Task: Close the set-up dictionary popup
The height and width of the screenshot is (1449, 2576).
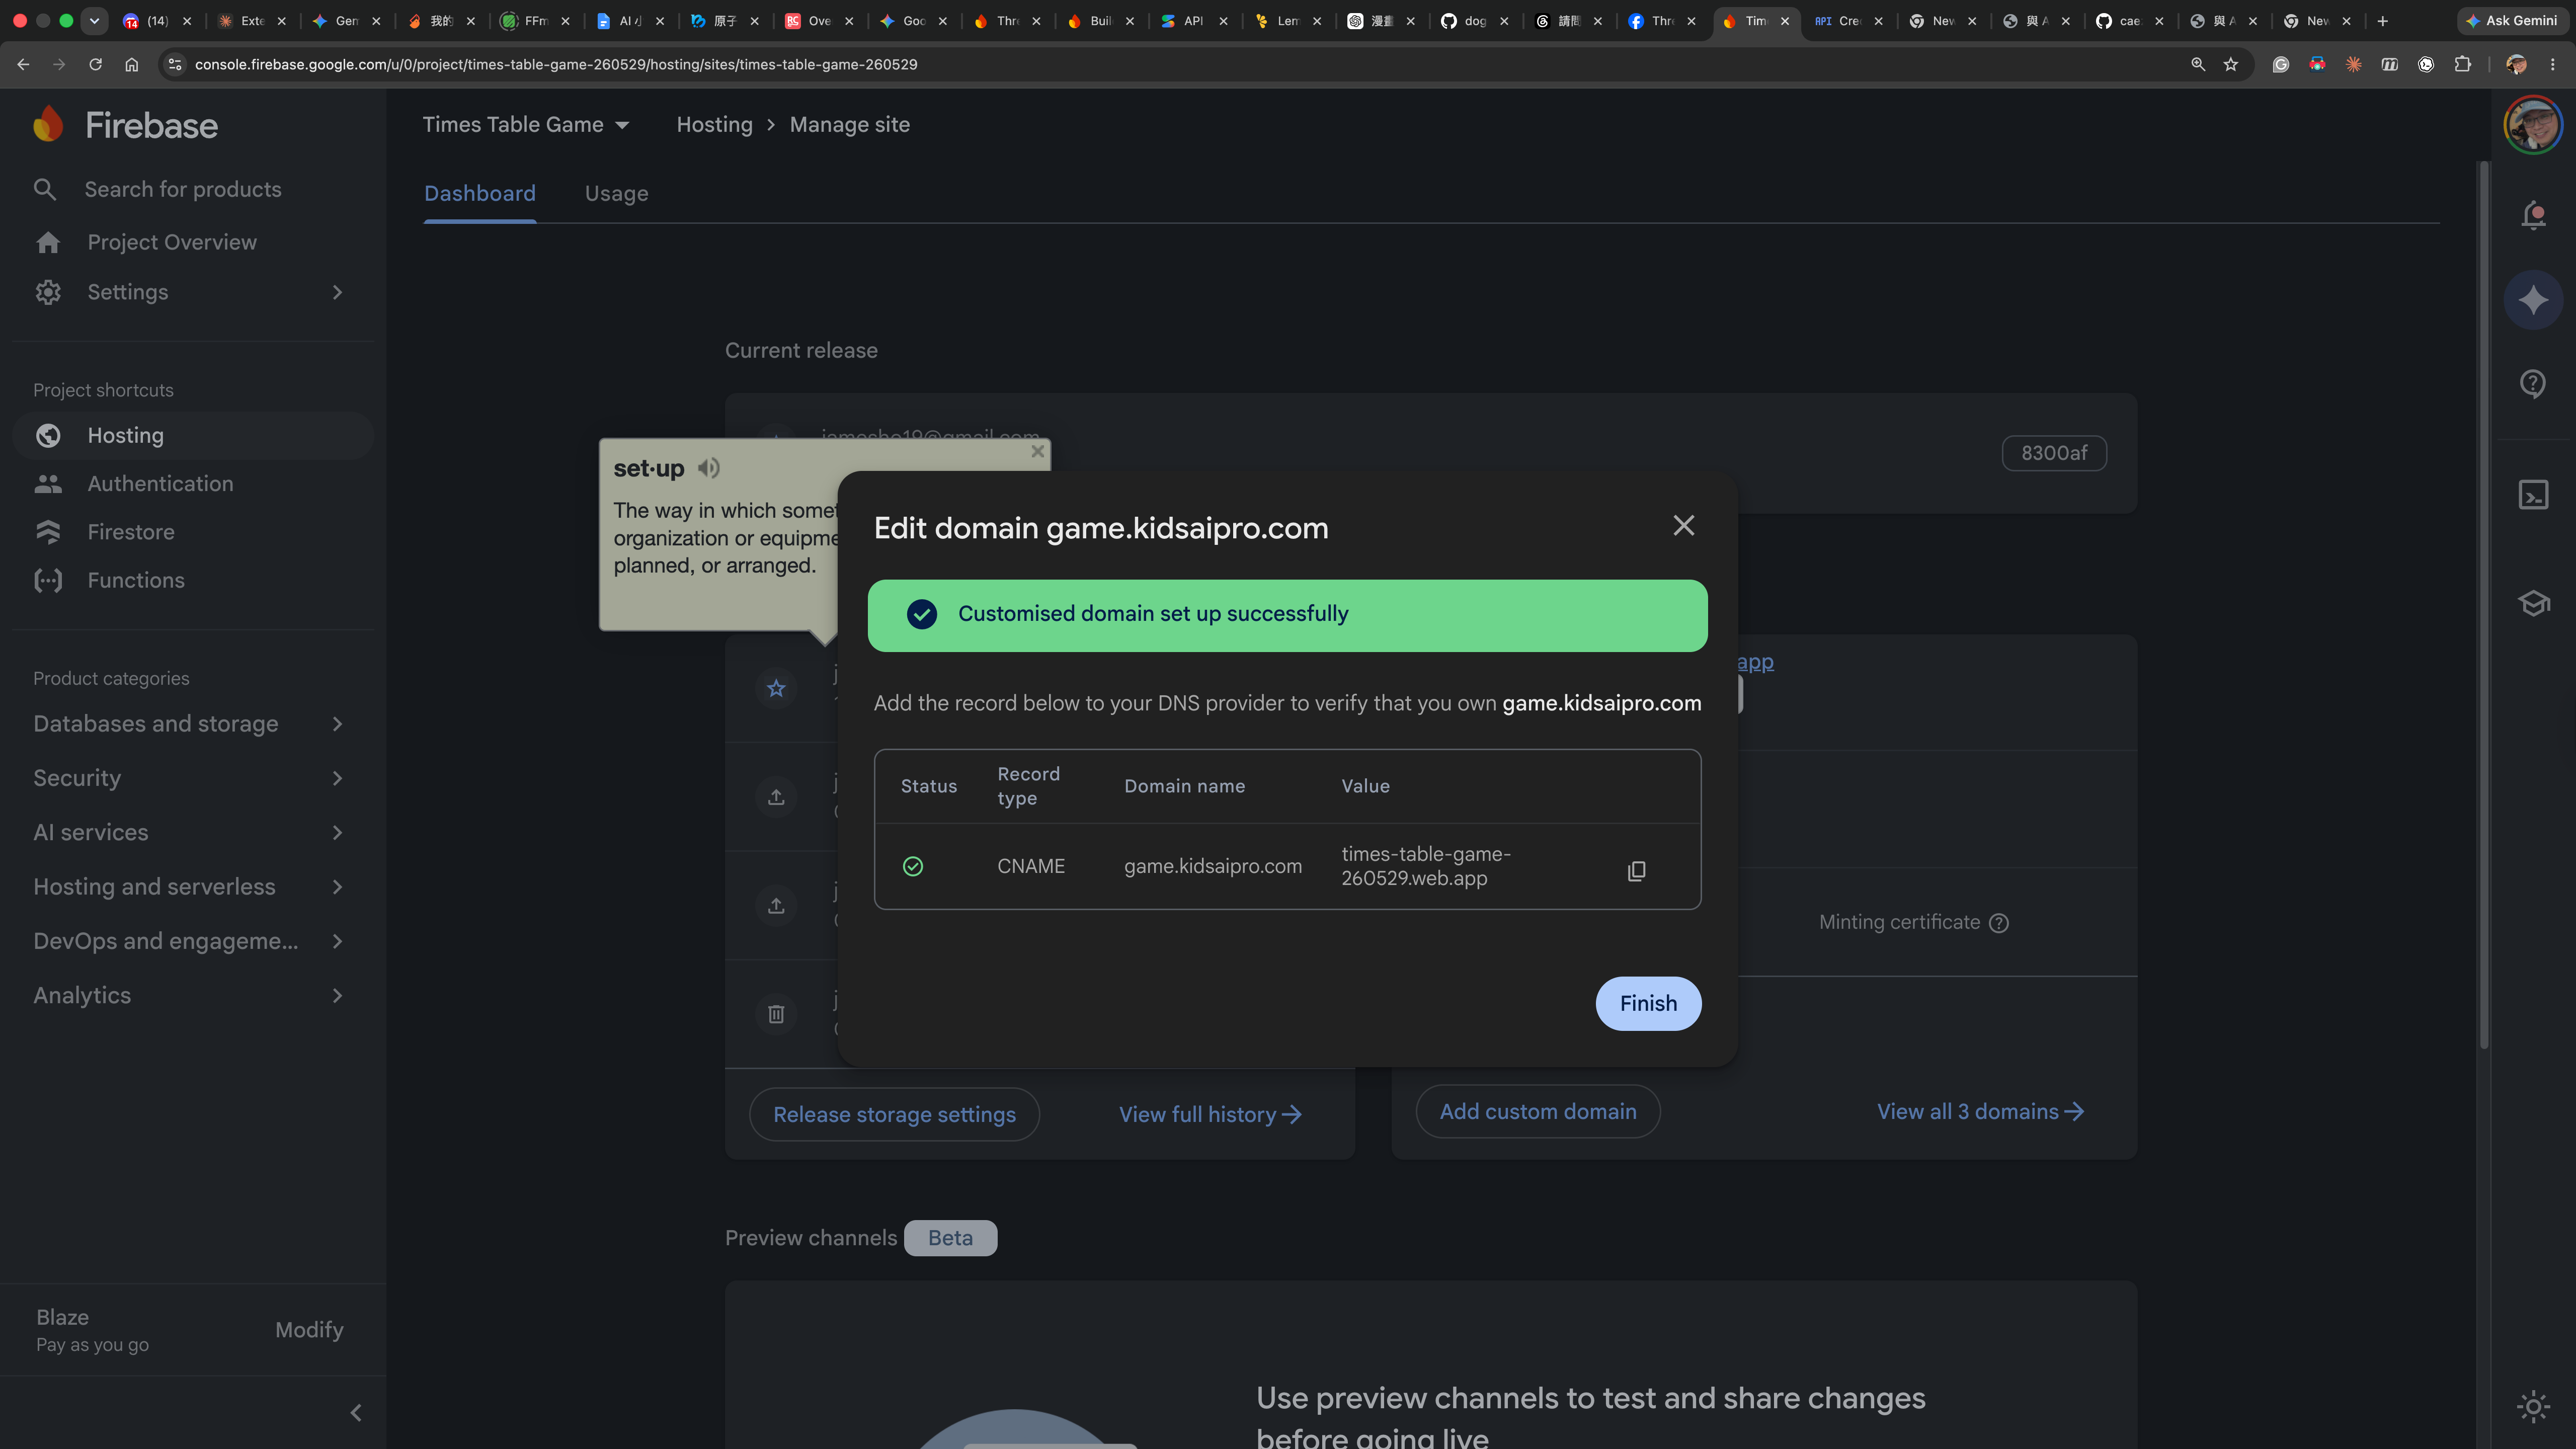Action: pyautogui.click(x=1038, y=451)
